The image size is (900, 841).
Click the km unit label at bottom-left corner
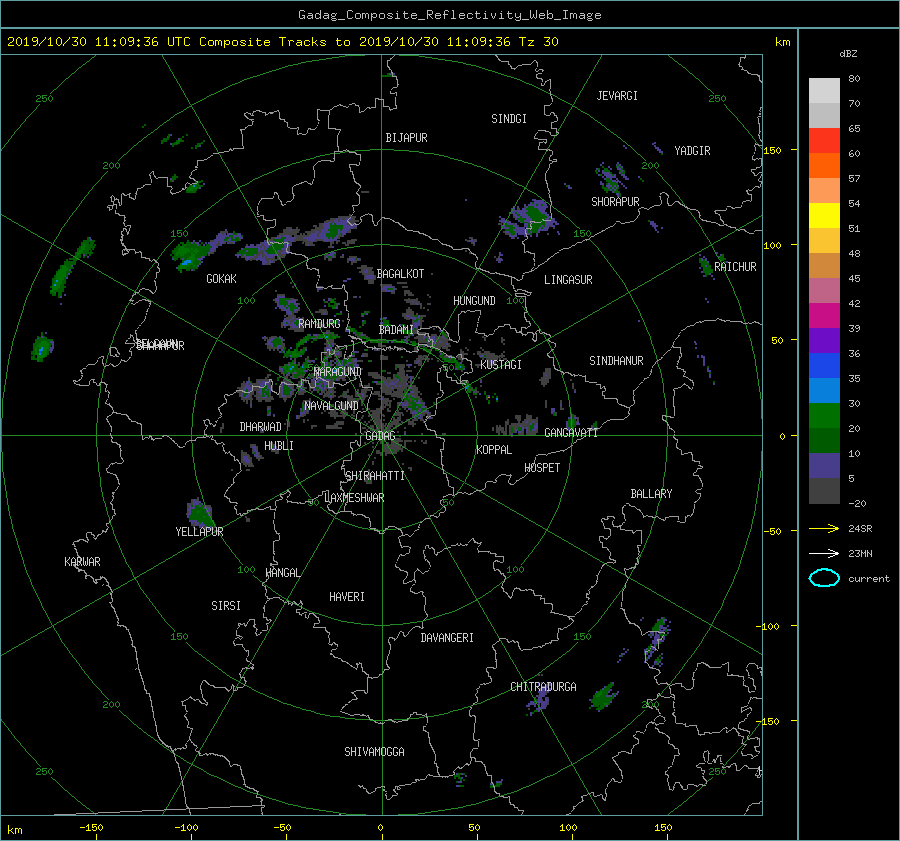[x=14, y=830]
